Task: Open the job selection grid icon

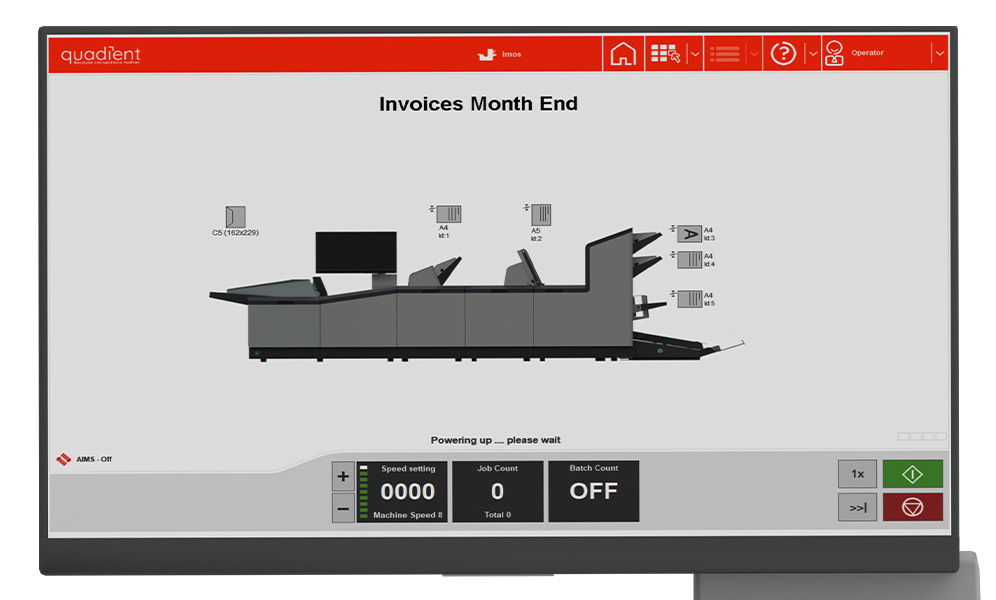Action: pyautogui.click(x=665, y=54)
